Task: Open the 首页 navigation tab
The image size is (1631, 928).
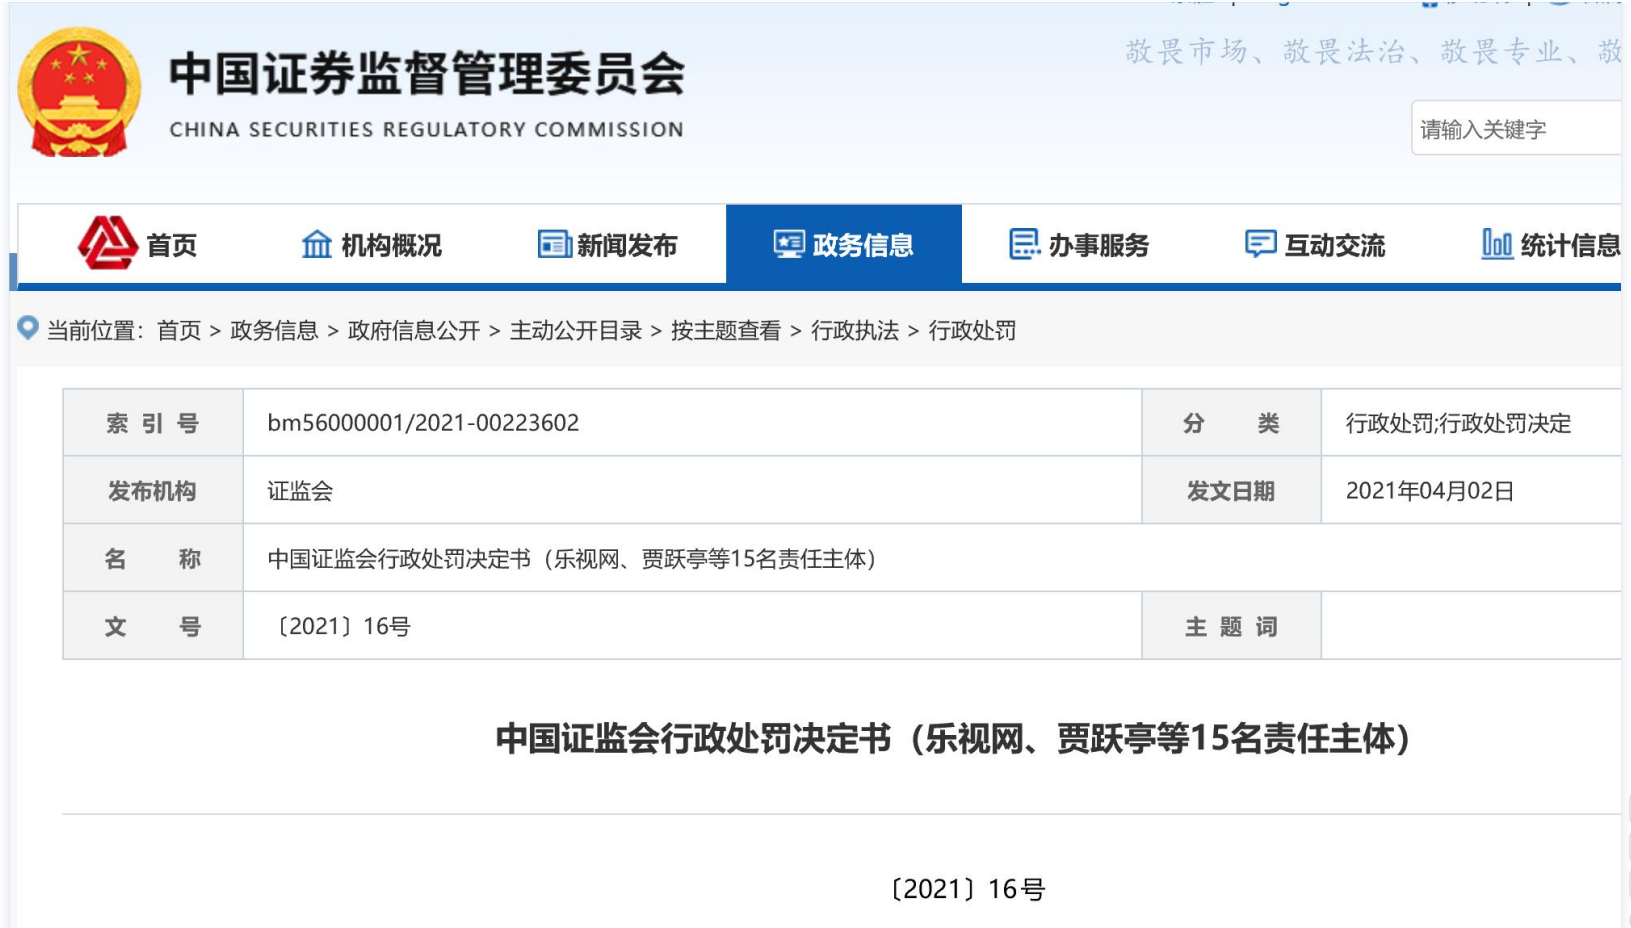Action: coord(171,245)
